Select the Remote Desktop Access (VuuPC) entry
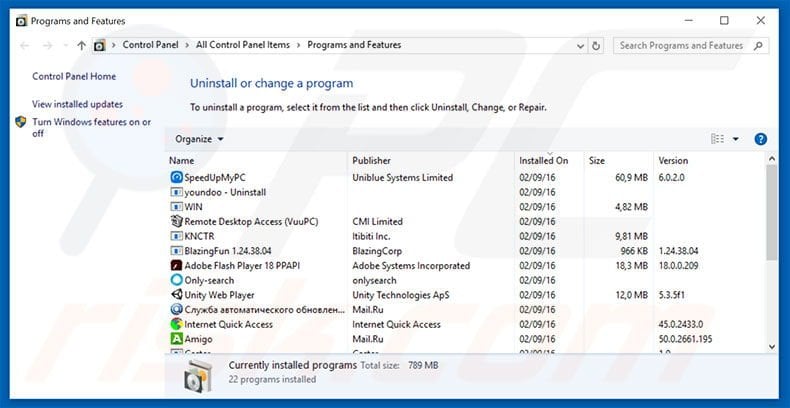The width and height of the screenshot is (790, 408). pyautogui.click(x=251, y=221)
